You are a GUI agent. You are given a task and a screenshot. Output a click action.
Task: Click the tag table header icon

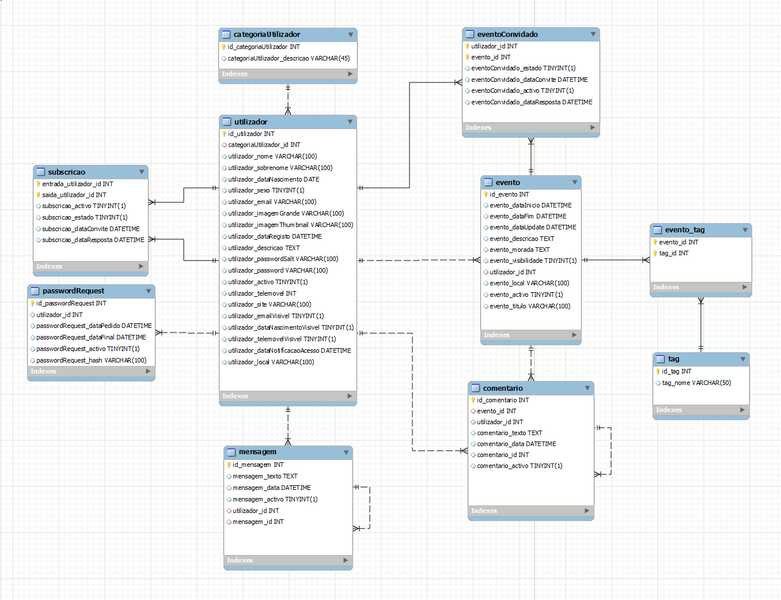pos(660,358)
